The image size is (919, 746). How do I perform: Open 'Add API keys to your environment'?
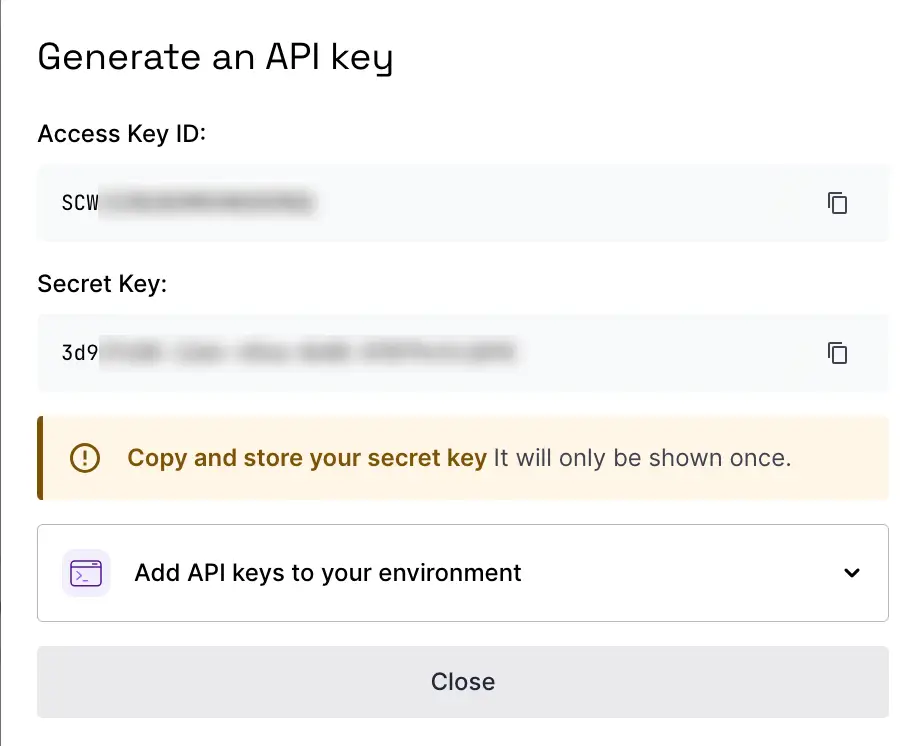tap(328, 573)
